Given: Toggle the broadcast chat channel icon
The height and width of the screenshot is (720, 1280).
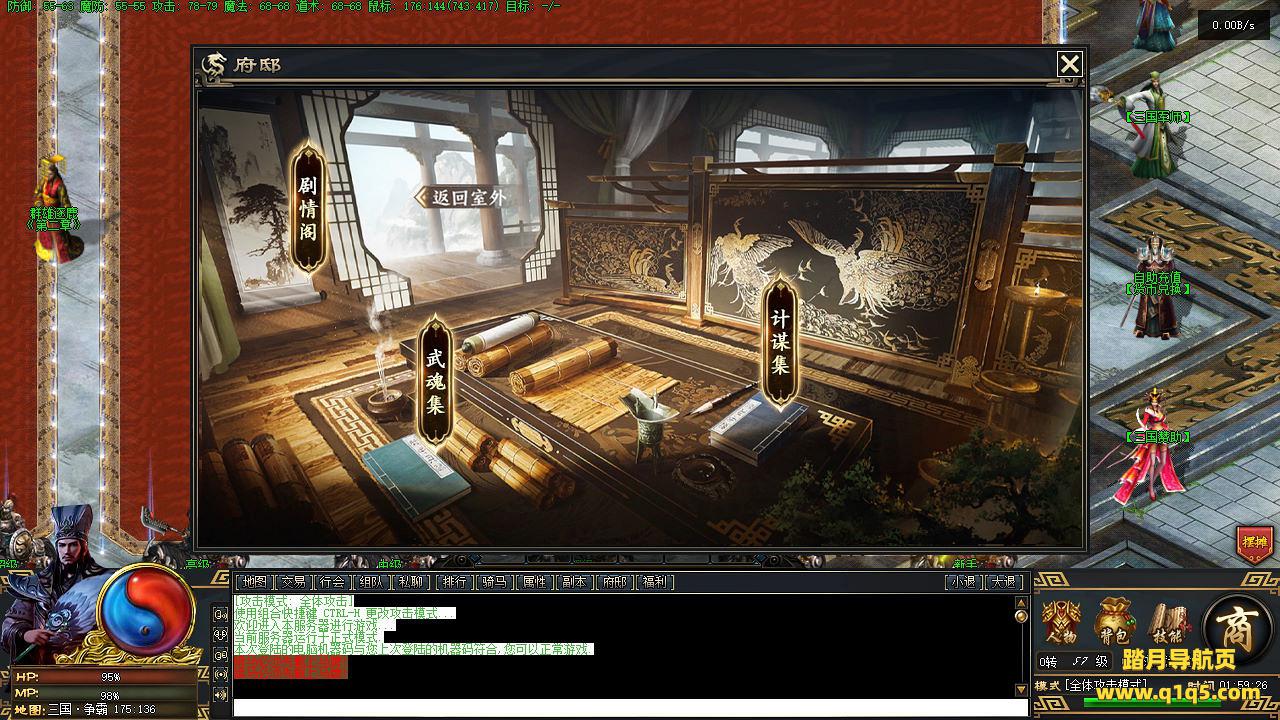Looking at the screenshot, I should (x=221, y=675).
